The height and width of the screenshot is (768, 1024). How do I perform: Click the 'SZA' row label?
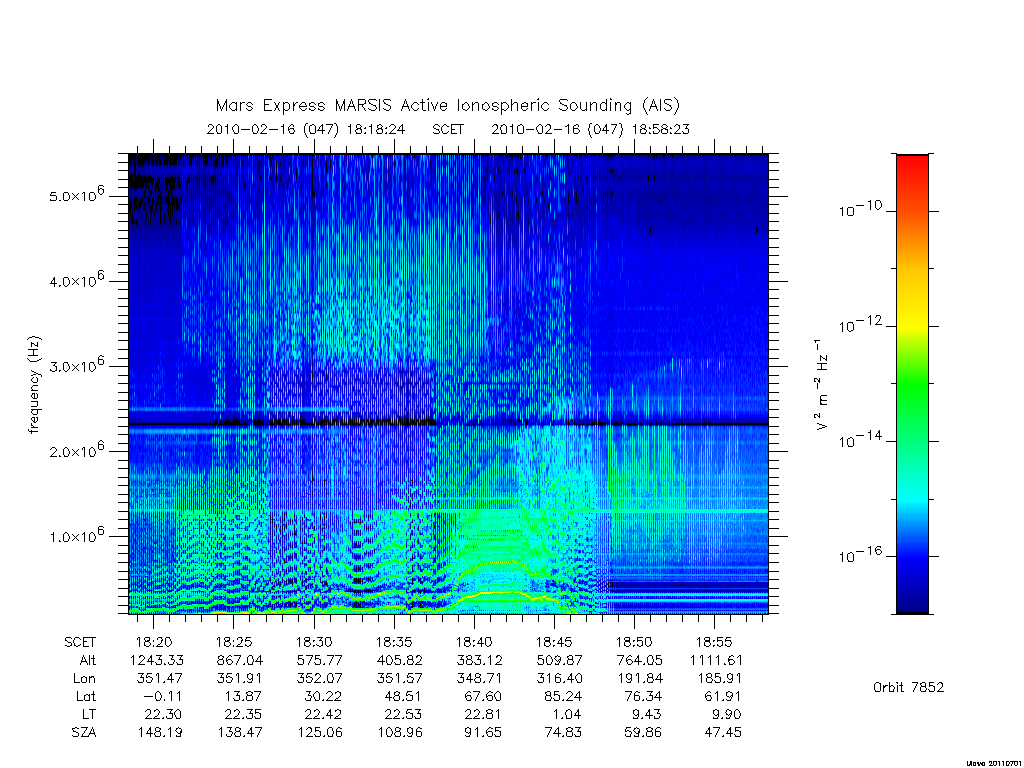point(84,733)
